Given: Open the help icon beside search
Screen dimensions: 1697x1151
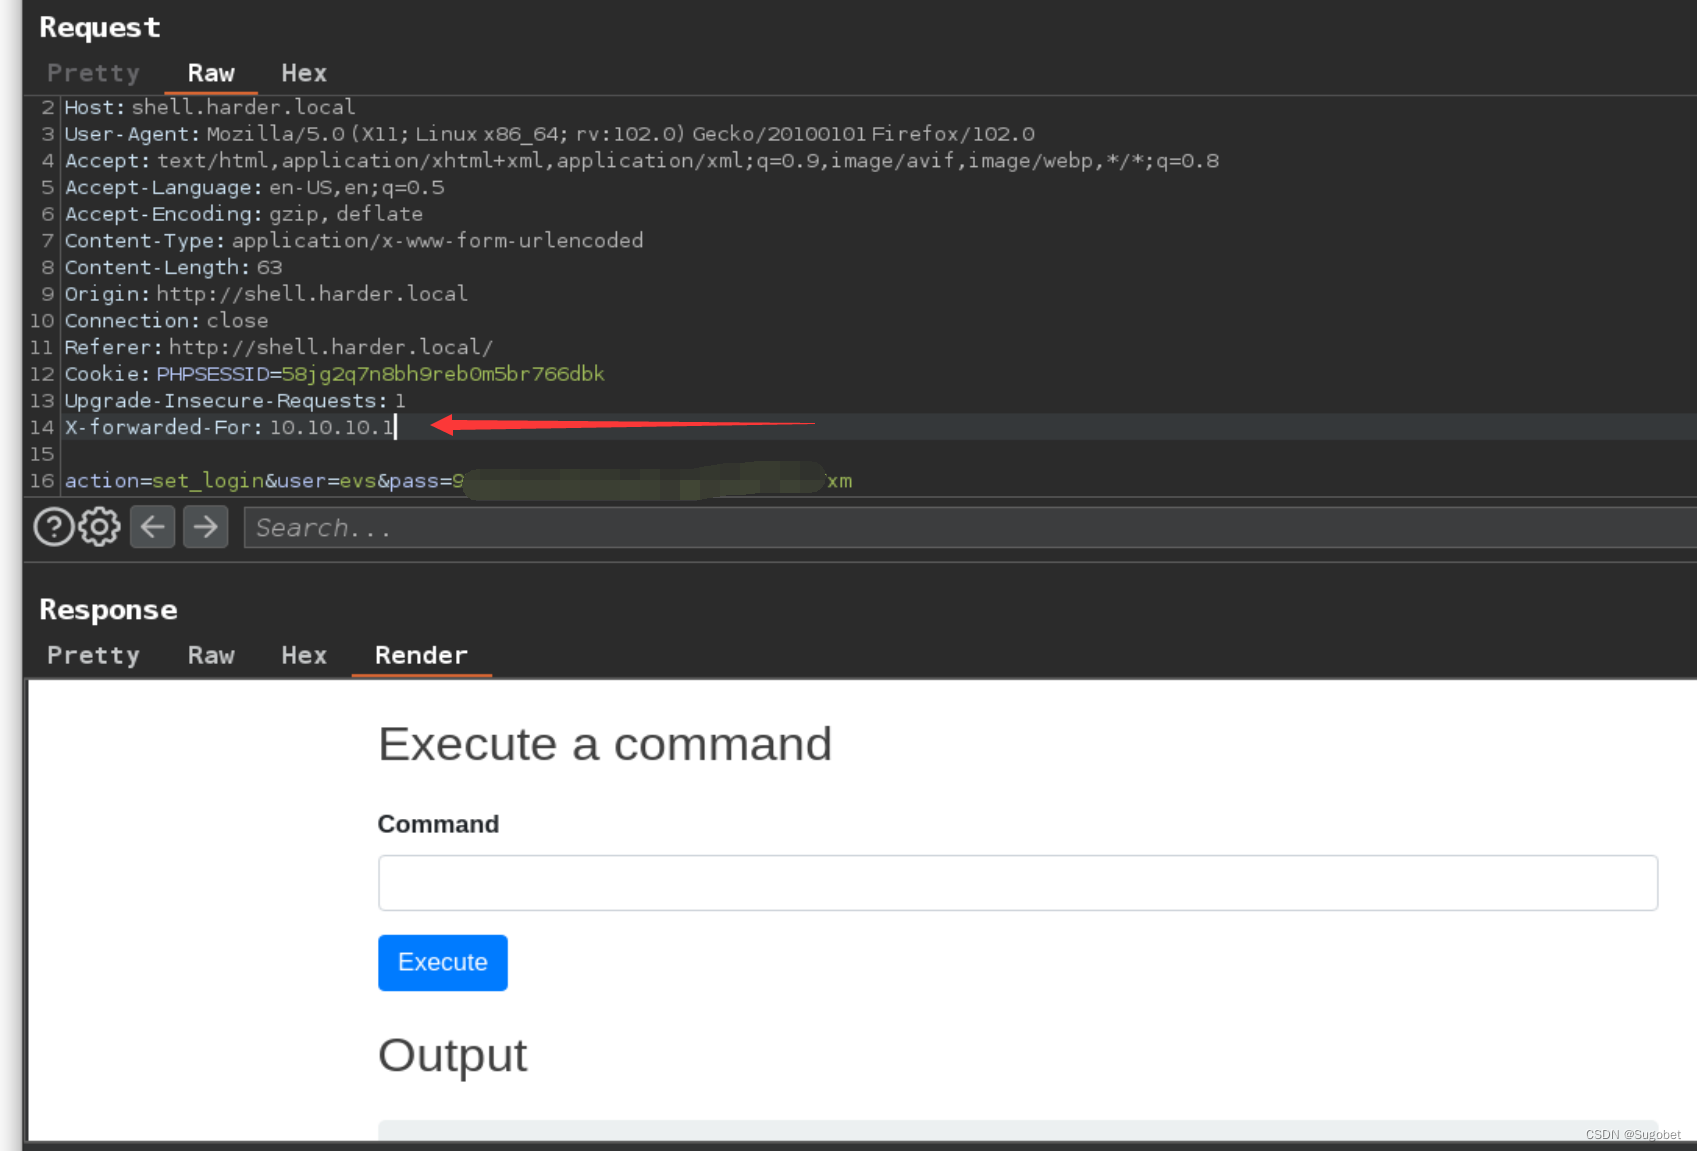Looking at the screenshot, I should tap(54, 527).
